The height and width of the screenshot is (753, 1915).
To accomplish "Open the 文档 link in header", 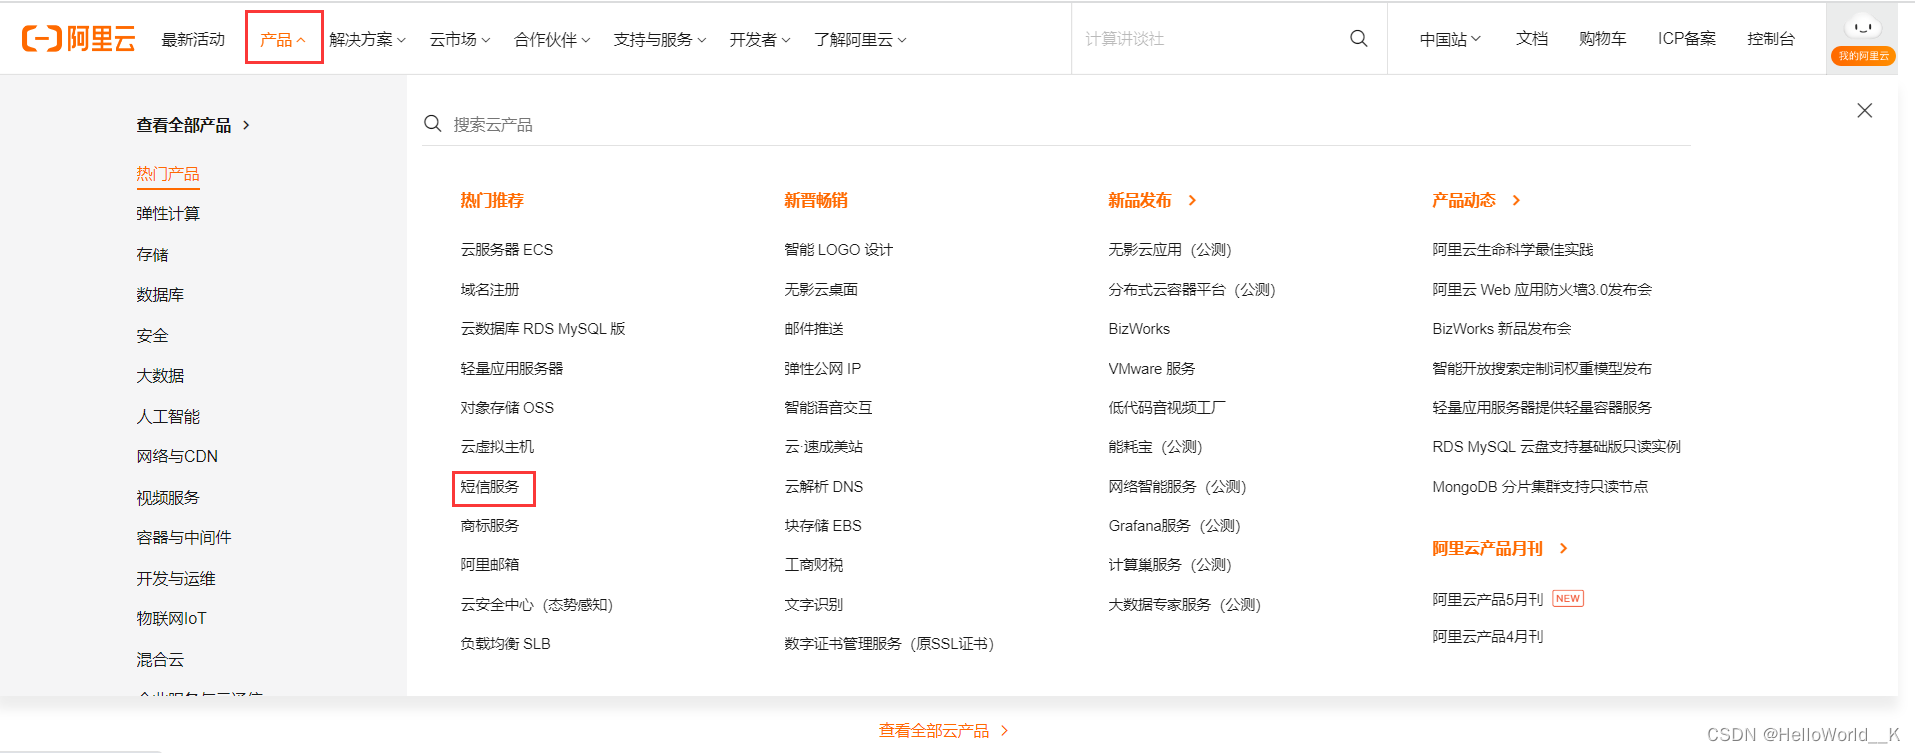I will 1531,39.
